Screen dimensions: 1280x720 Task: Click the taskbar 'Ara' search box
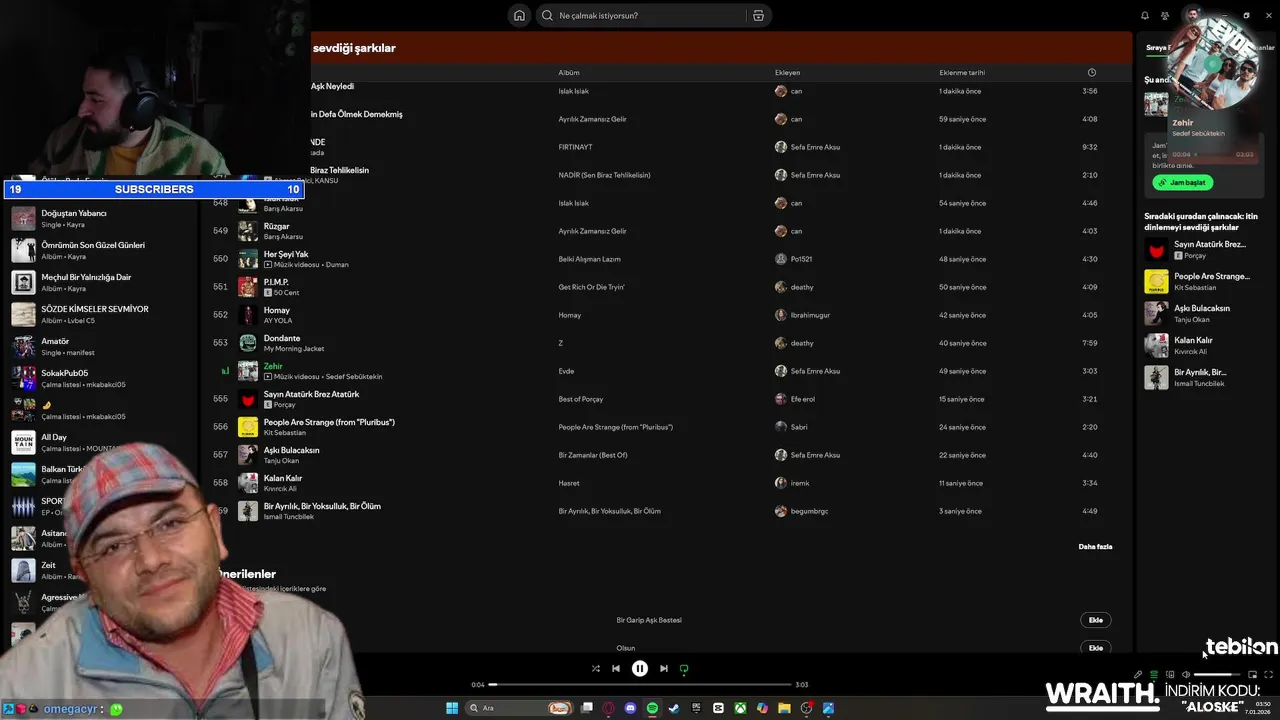pos(520,708)
